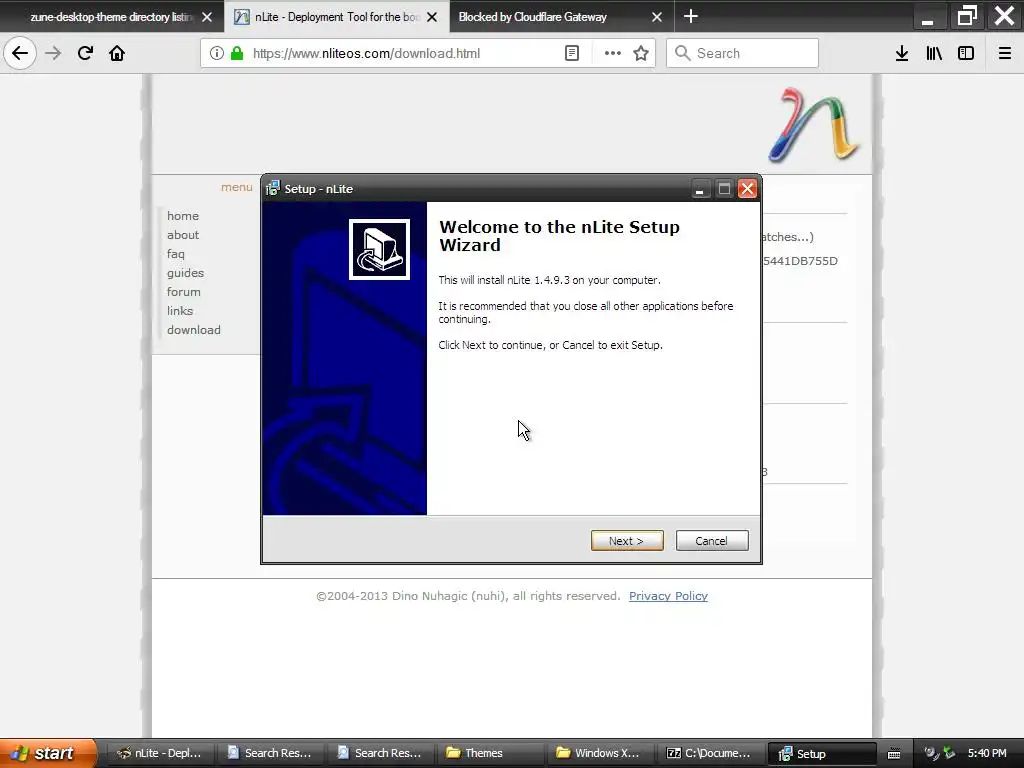Close the Setup - nLite dialog
Image resolution: width=1024 pixels, height=768 pixels.
click(x=747, y=189)
